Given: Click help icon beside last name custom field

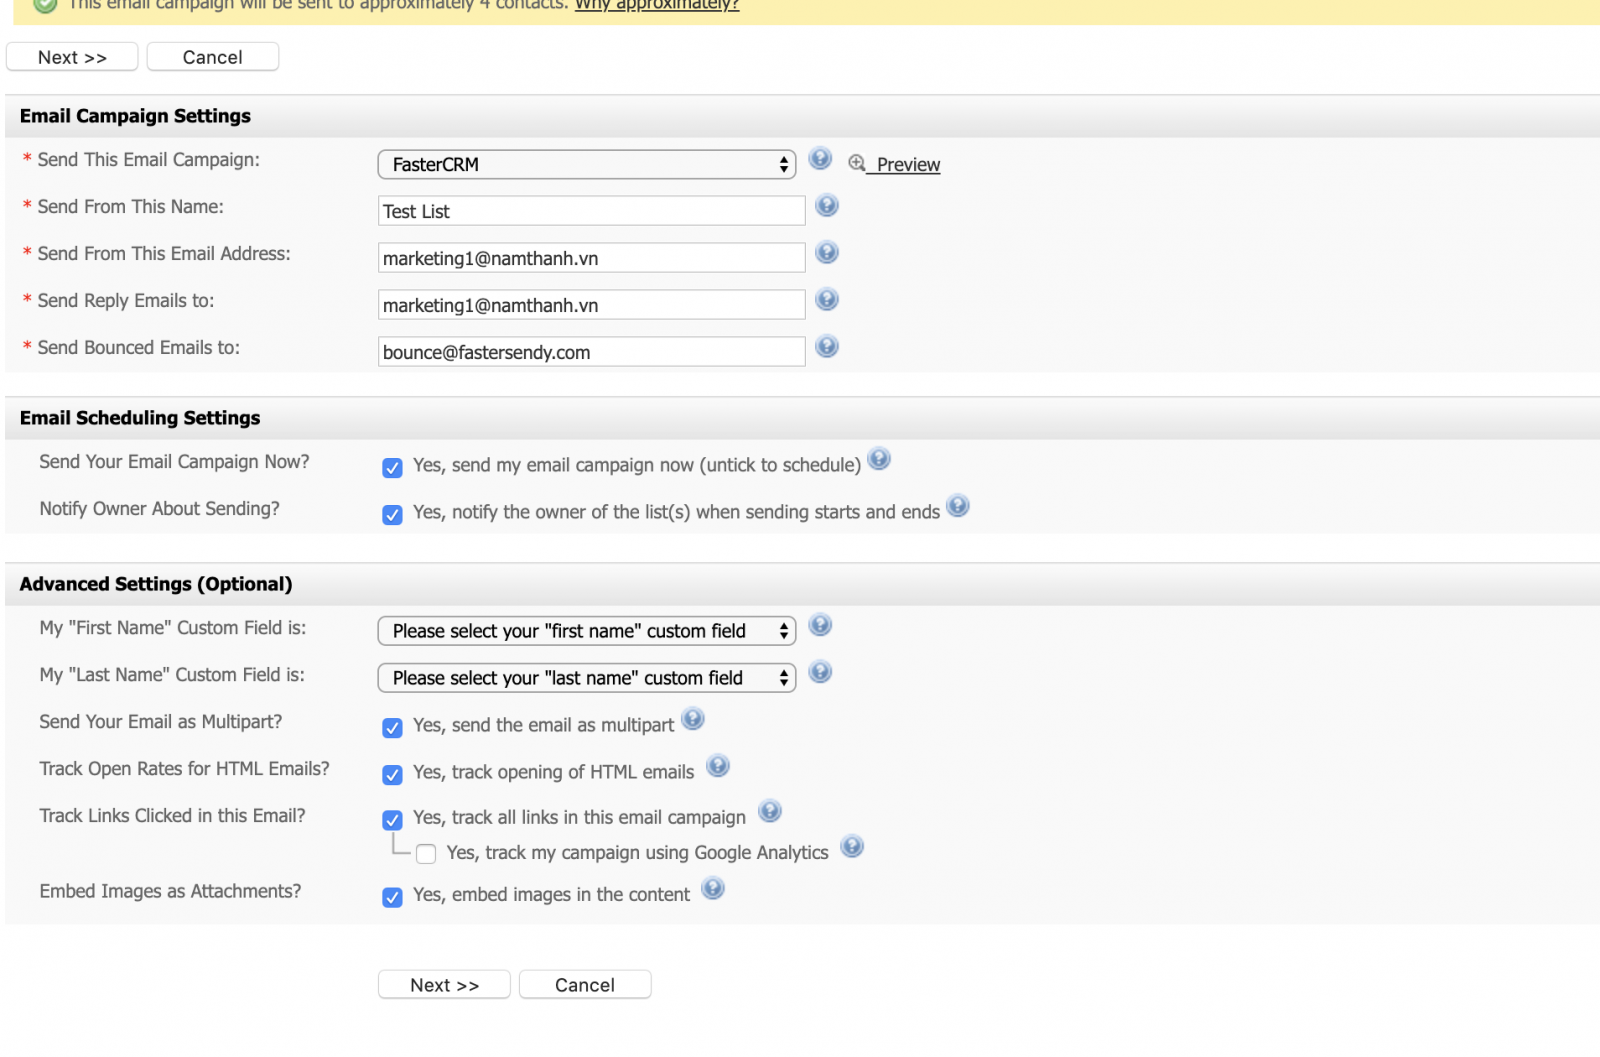Looking at the screenshot, I should pyautogui.click(x=820, y=673).
